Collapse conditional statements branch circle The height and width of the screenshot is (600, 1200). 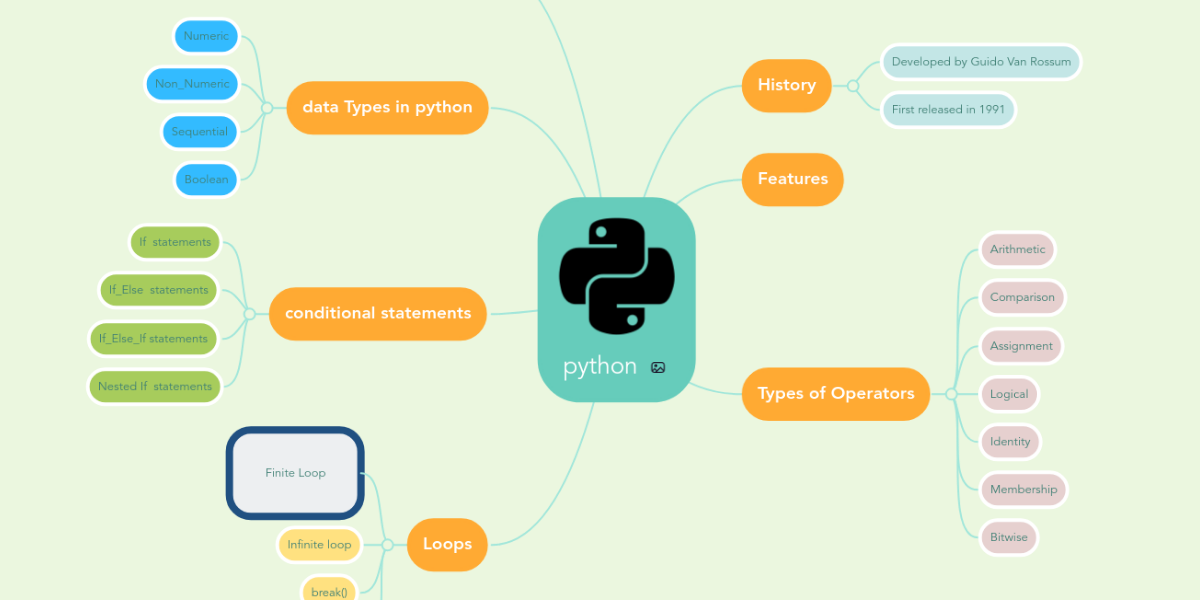[249, 313]
